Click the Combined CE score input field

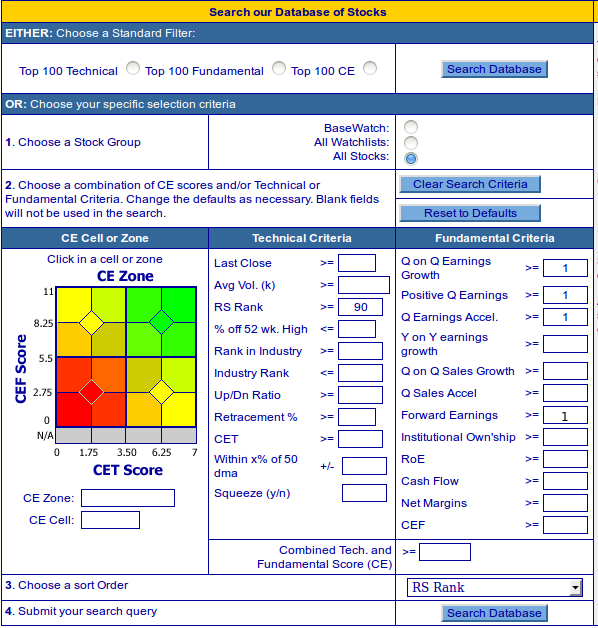(445, 552)
